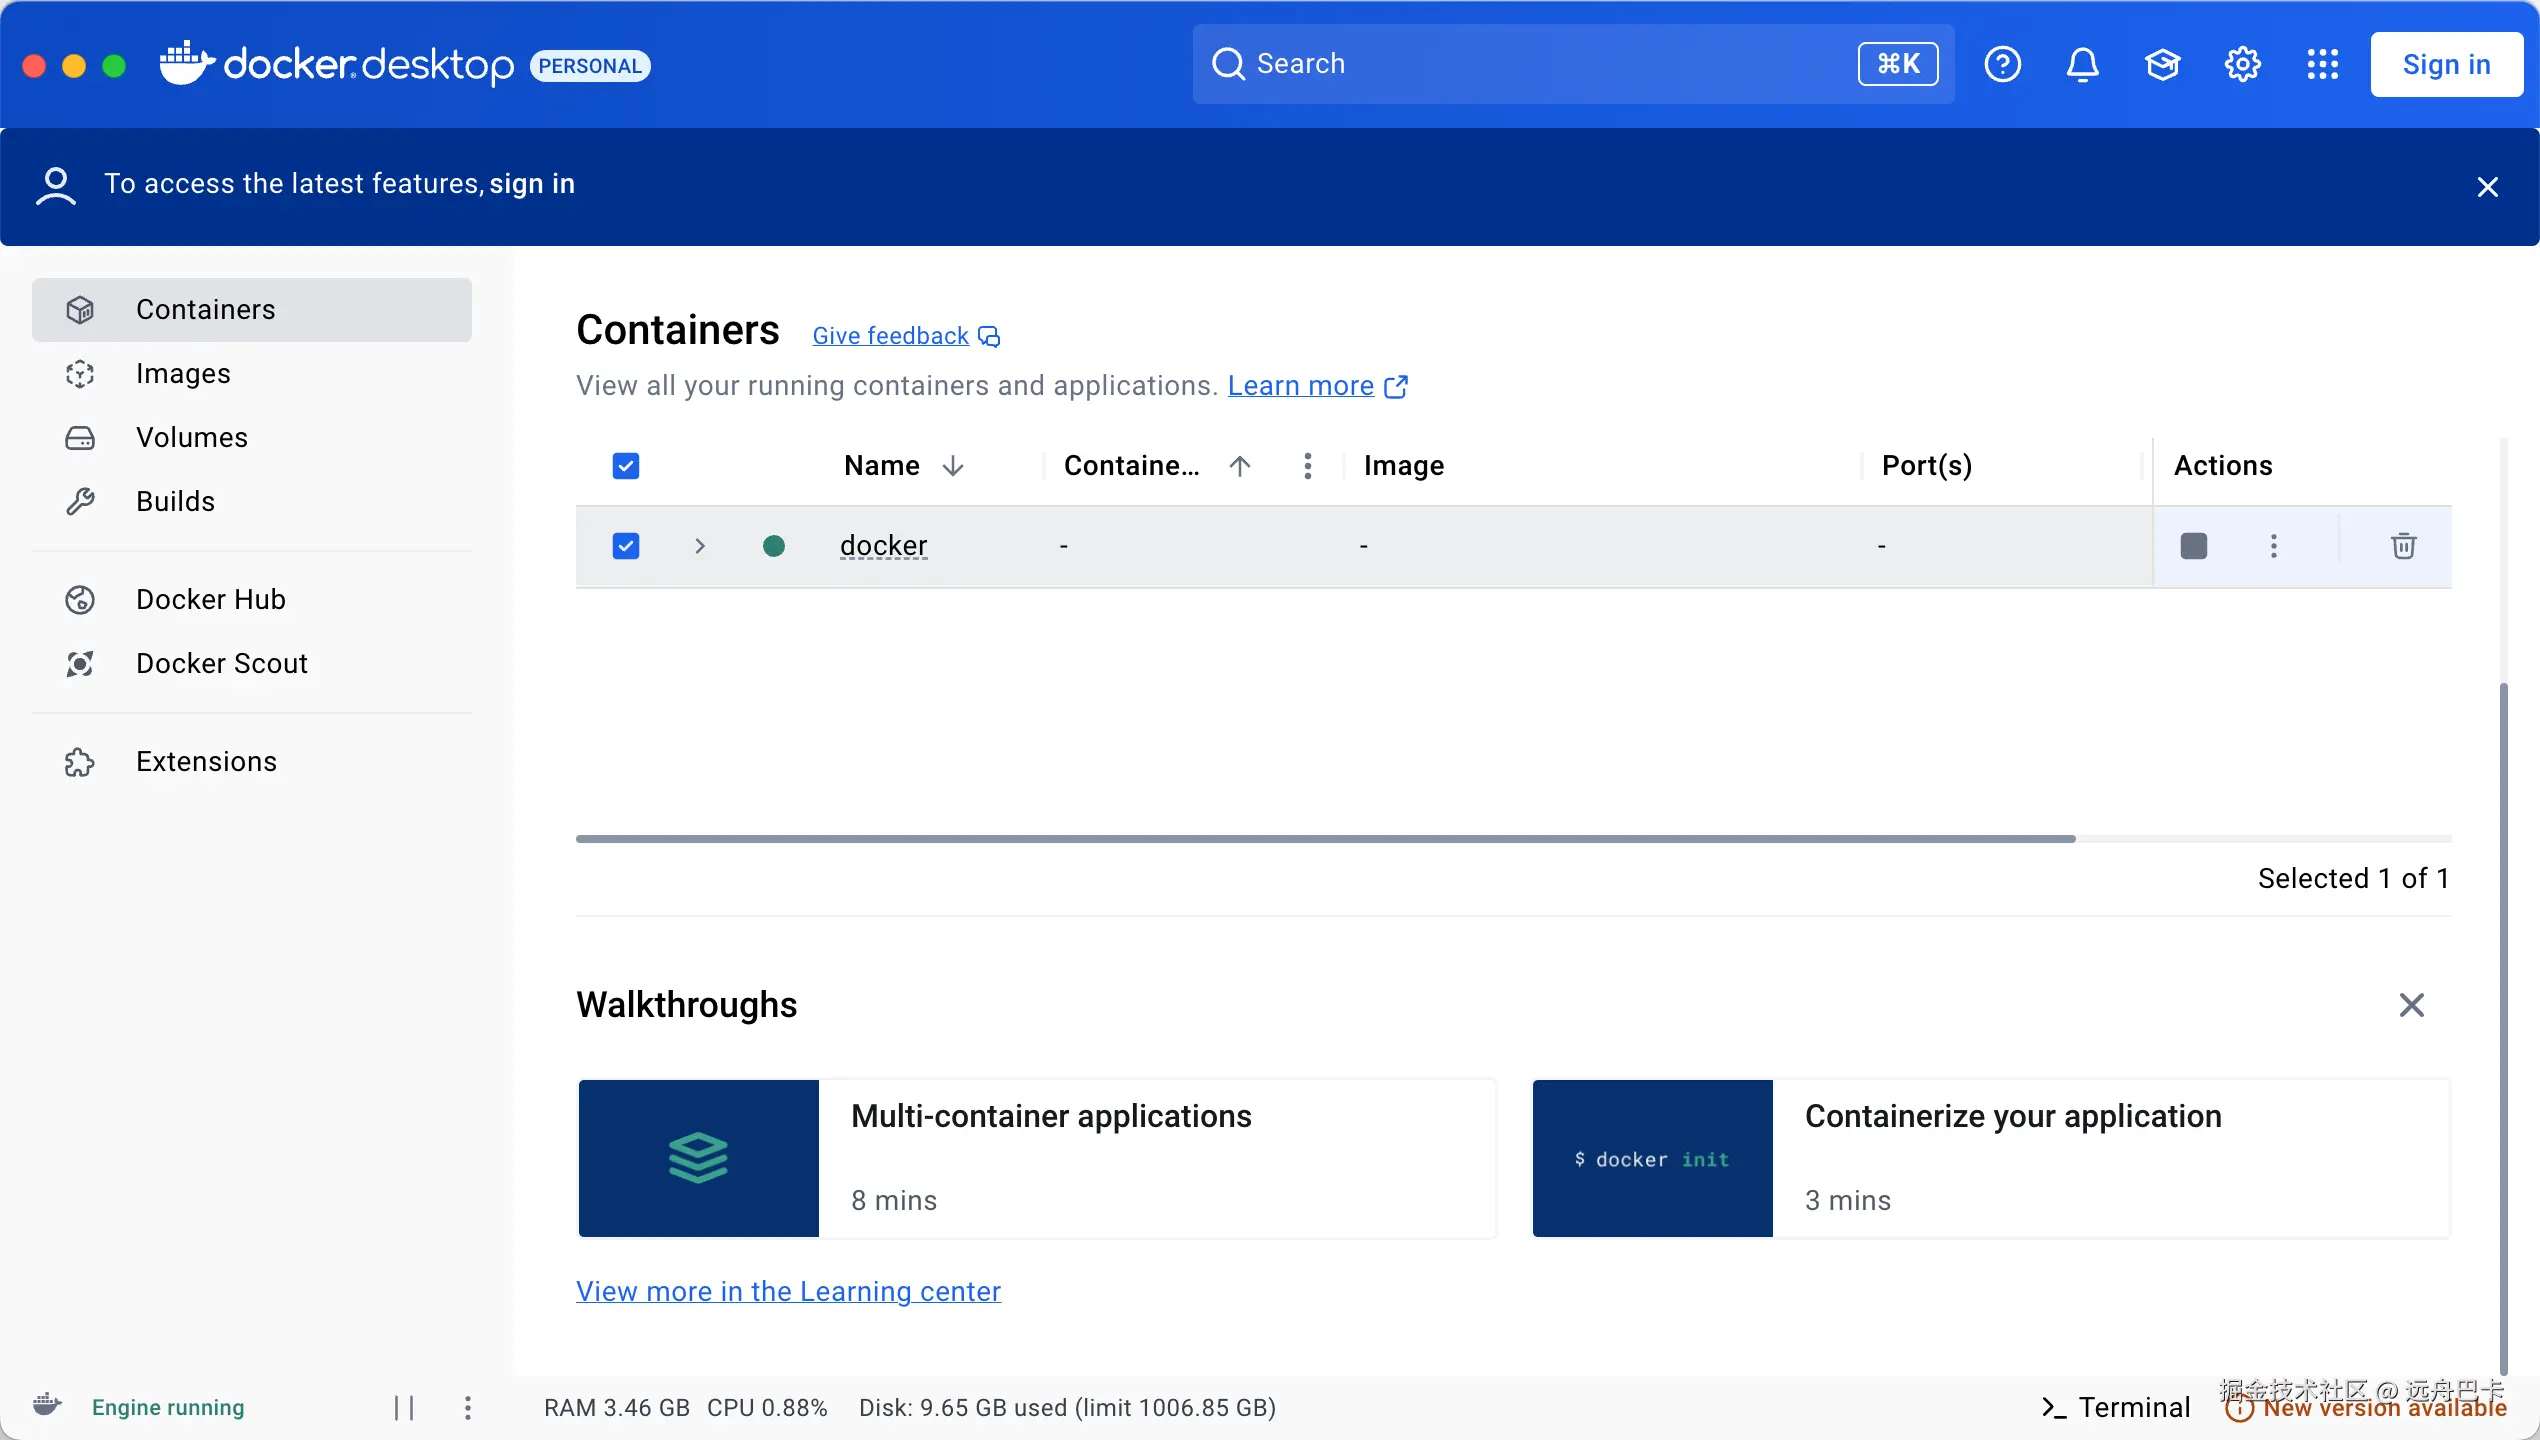Open more actions menu for the docker container
This screenshot has height=1440, width=2540.
[2273, 546]
